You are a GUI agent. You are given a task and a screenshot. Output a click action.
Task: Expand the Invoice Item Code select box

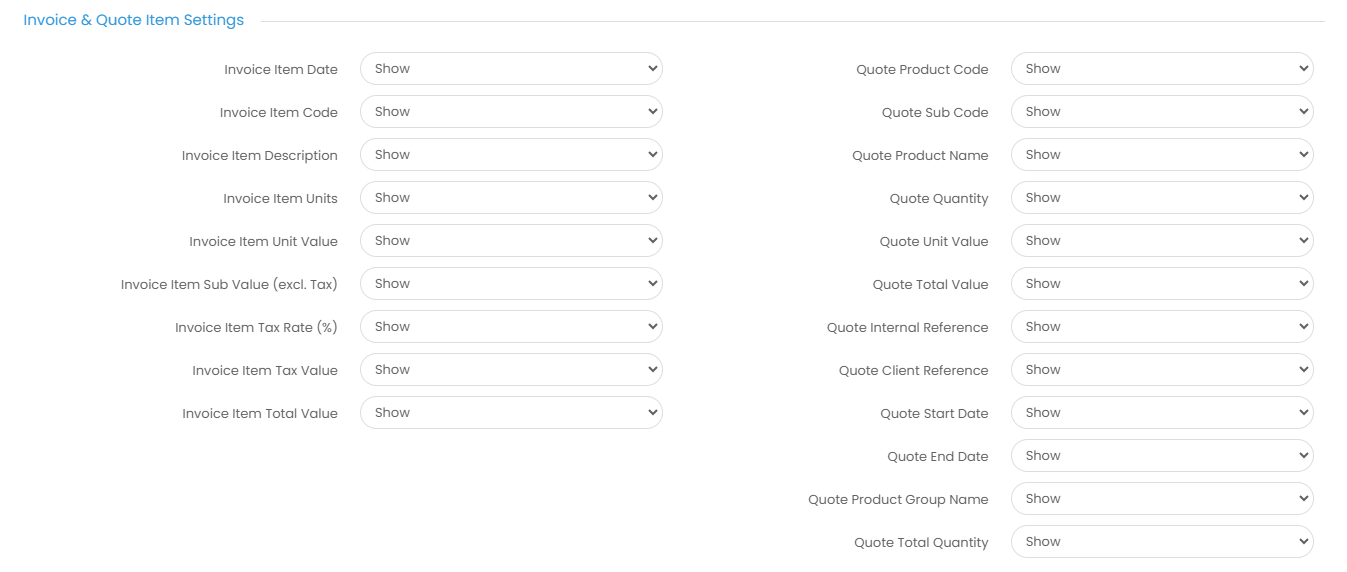point(510,112)
